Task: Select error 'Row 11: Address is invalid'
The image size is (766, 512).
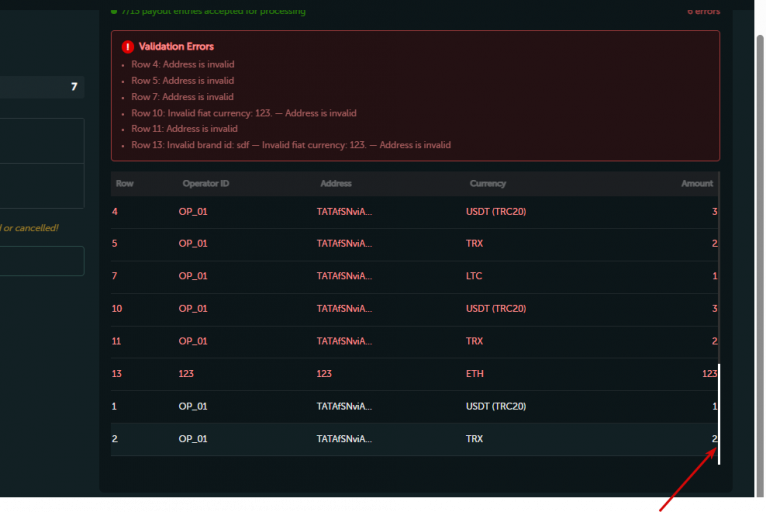Action: [x=184, y=128]
